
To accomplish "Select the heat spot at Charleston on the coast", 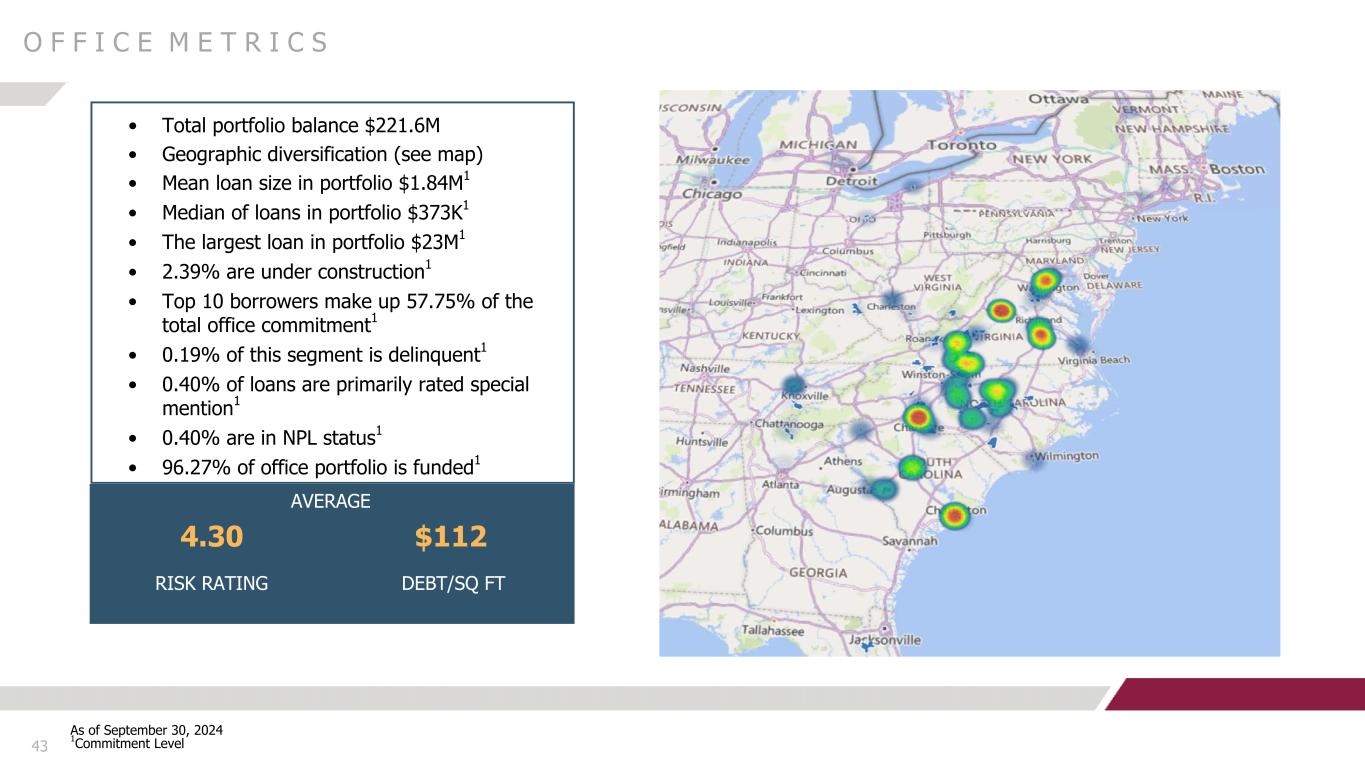I will [955, 515].
